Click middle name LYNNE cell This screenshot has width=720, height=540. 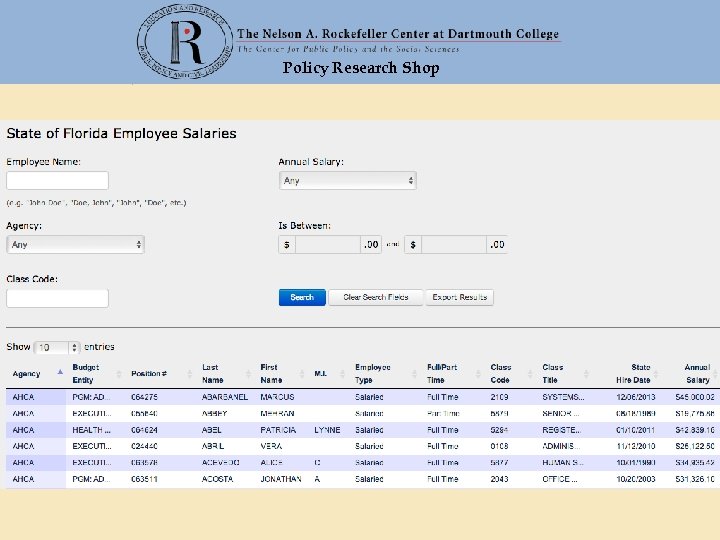point(327,430)
